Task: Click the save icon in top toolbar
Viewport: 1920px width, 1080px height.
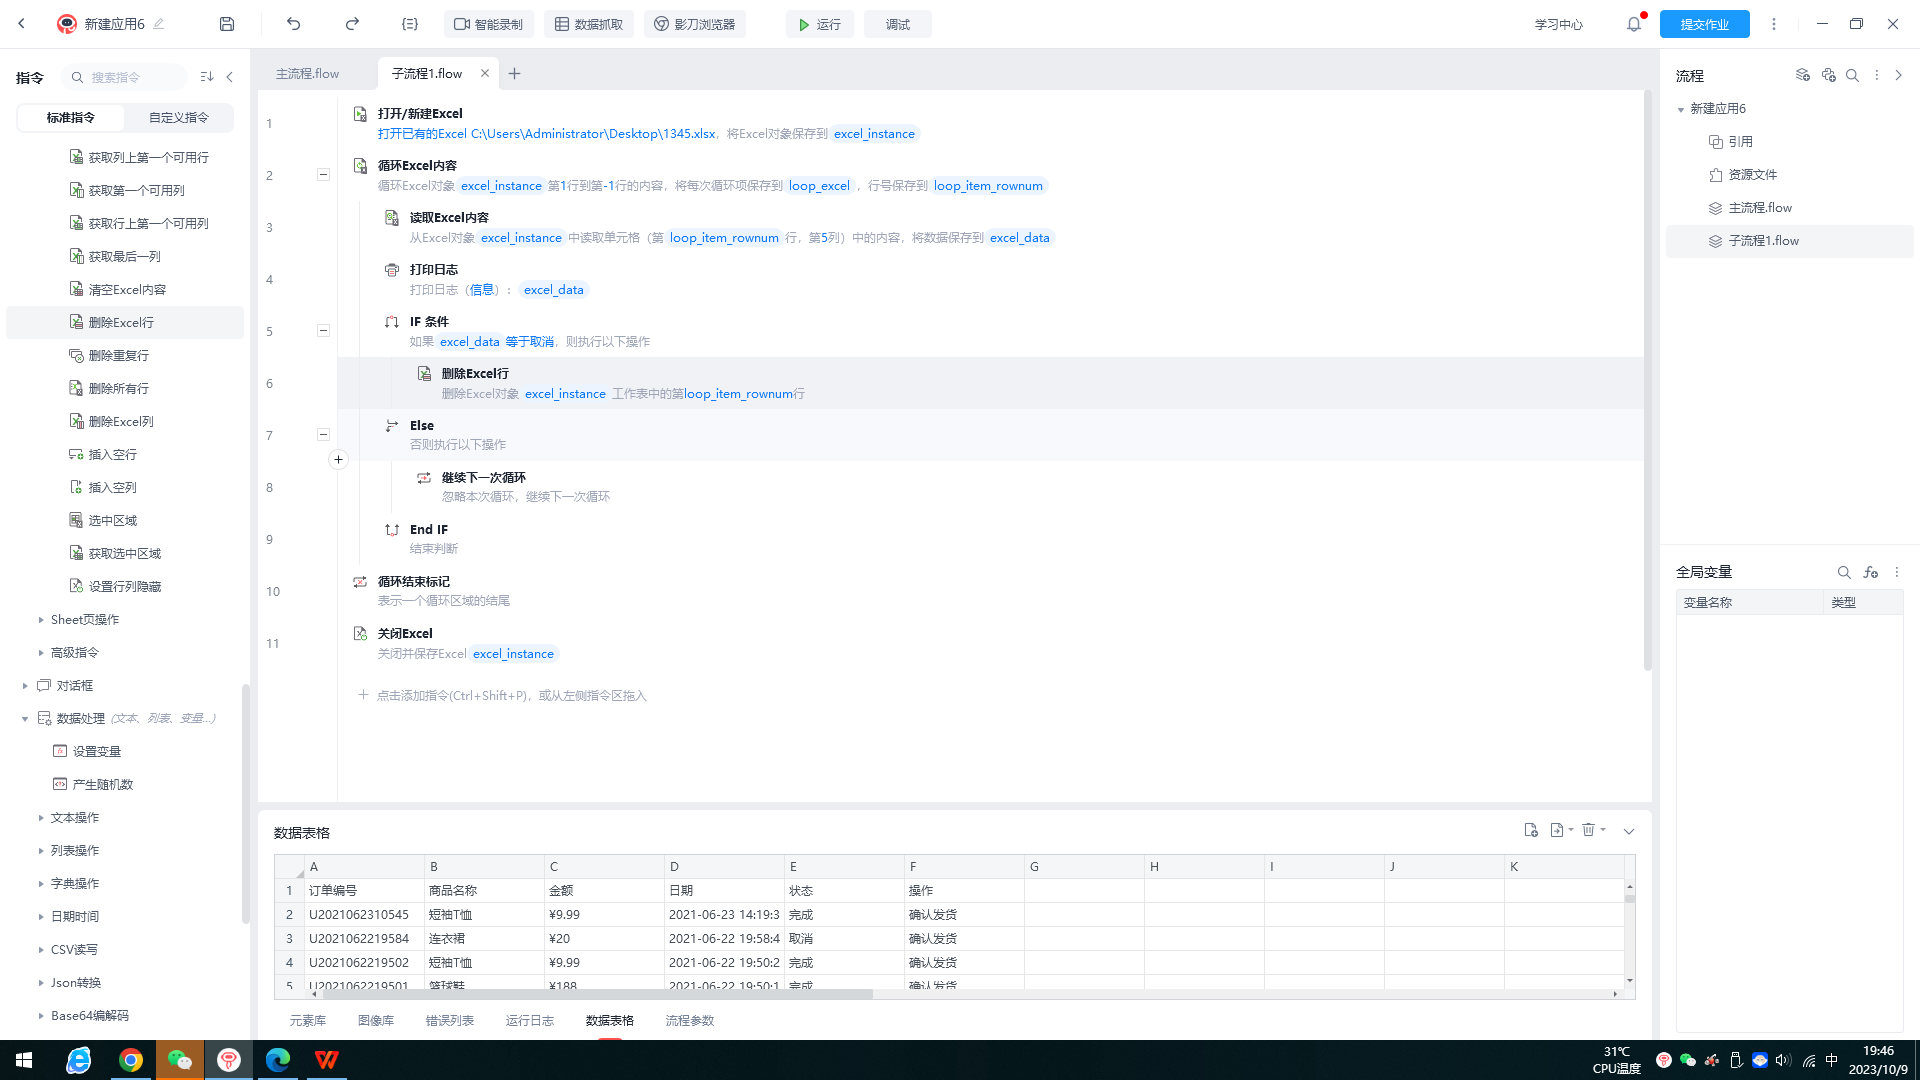Action: pos(227,24)
